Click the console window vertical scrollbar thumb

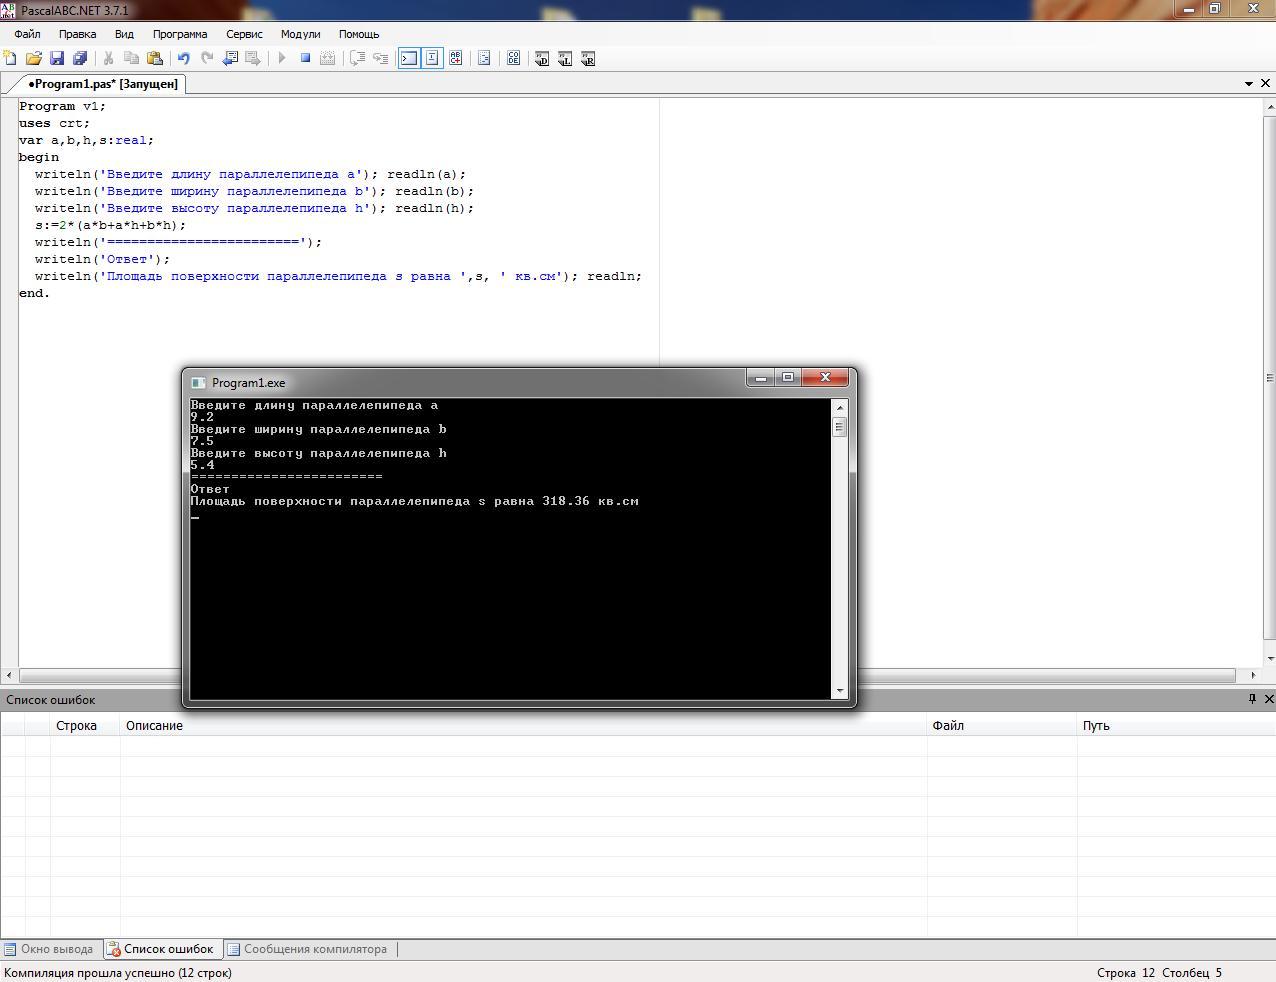click(x=840, y=428)
